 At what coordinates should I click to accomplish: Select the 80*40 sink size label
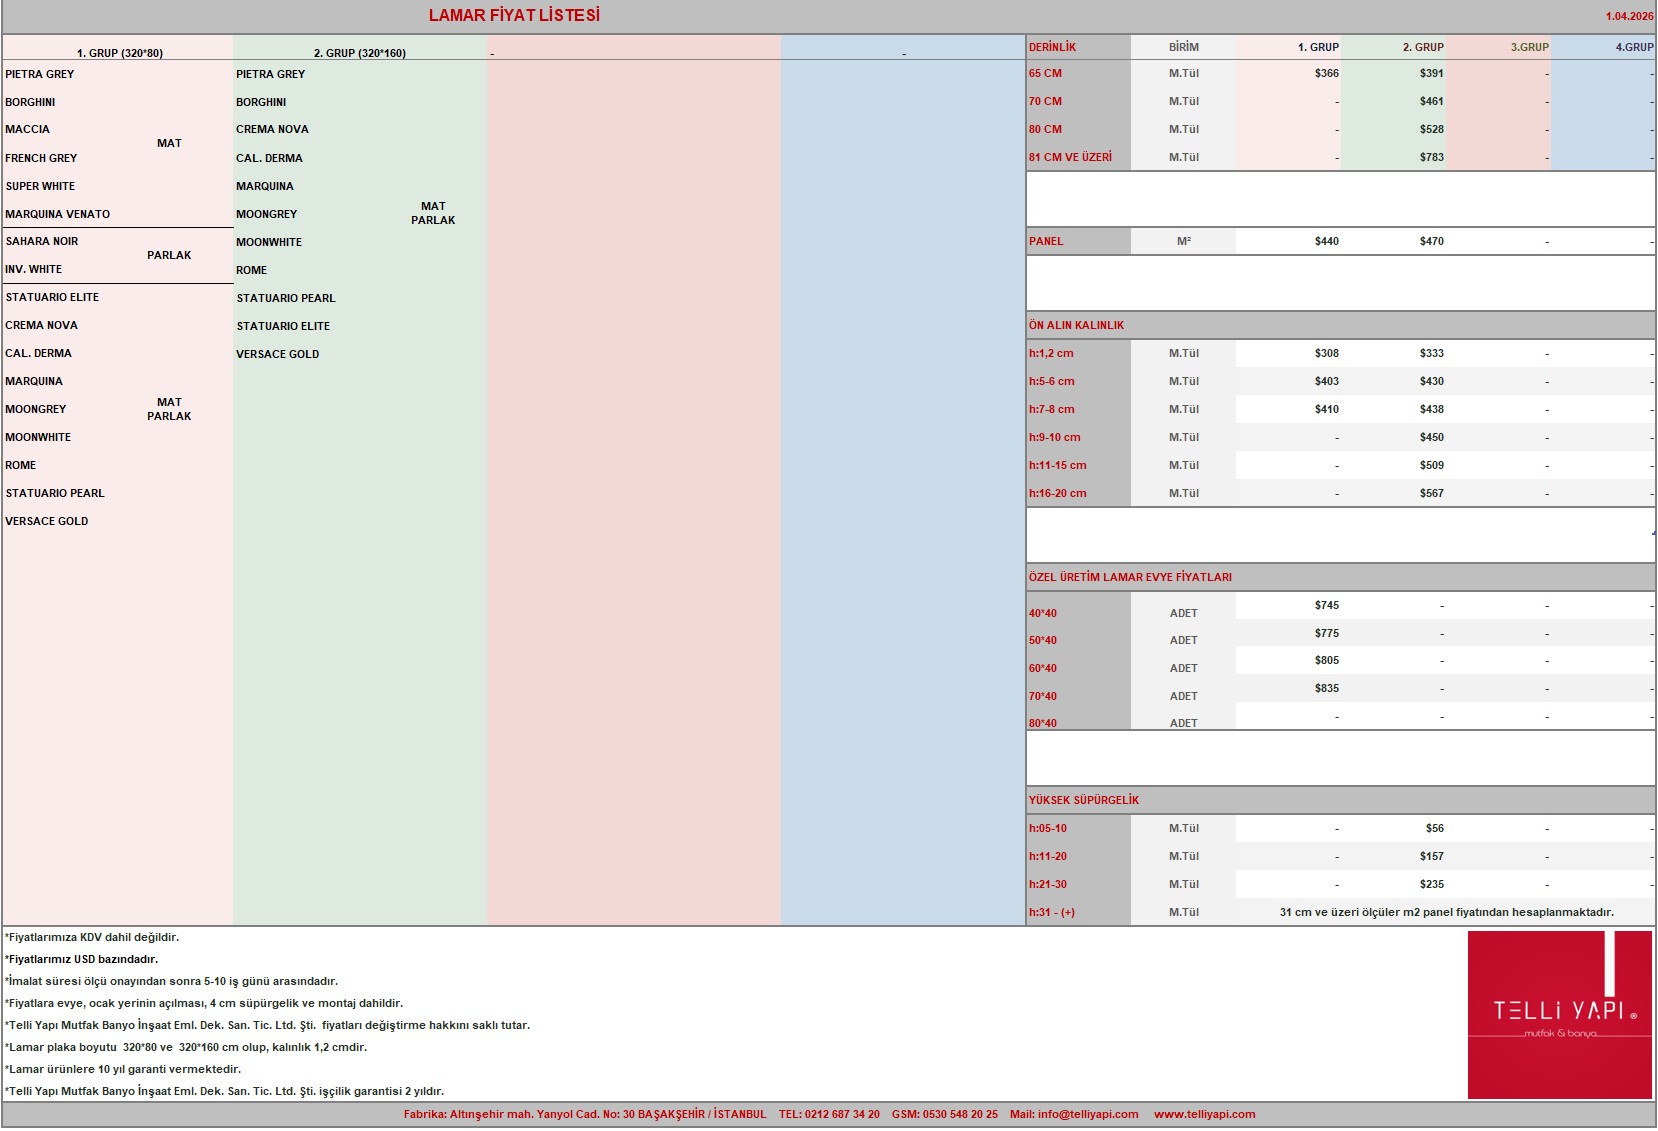[x=1043, y=723]
